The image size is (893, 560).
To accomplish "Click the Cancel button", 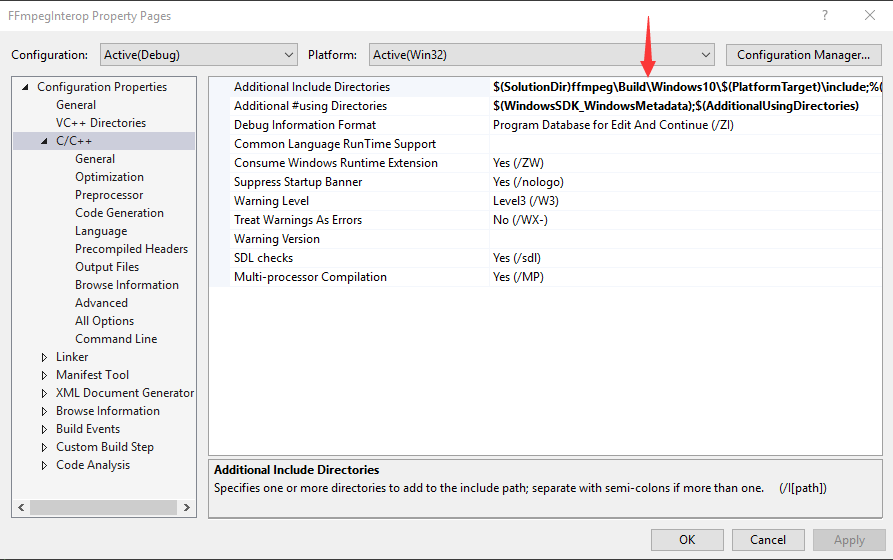I will coord(768,539).
